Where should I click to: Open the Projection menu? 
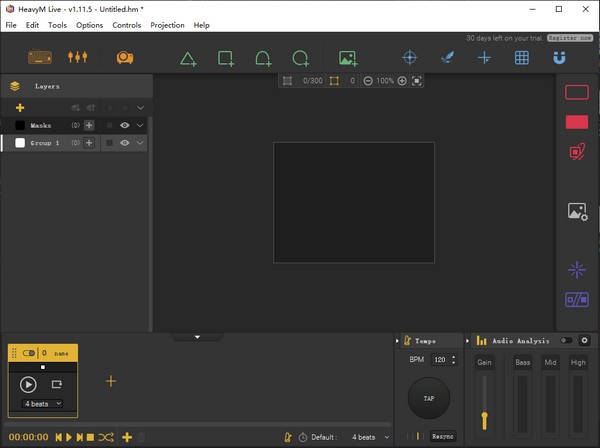pyautogui.click(x=167, y=24)
